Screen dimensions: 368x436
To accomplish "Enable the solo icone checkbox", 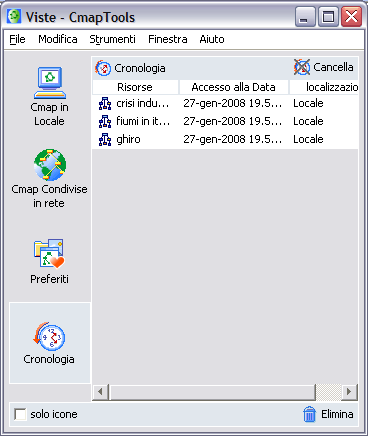I will [x=20, y=414].
